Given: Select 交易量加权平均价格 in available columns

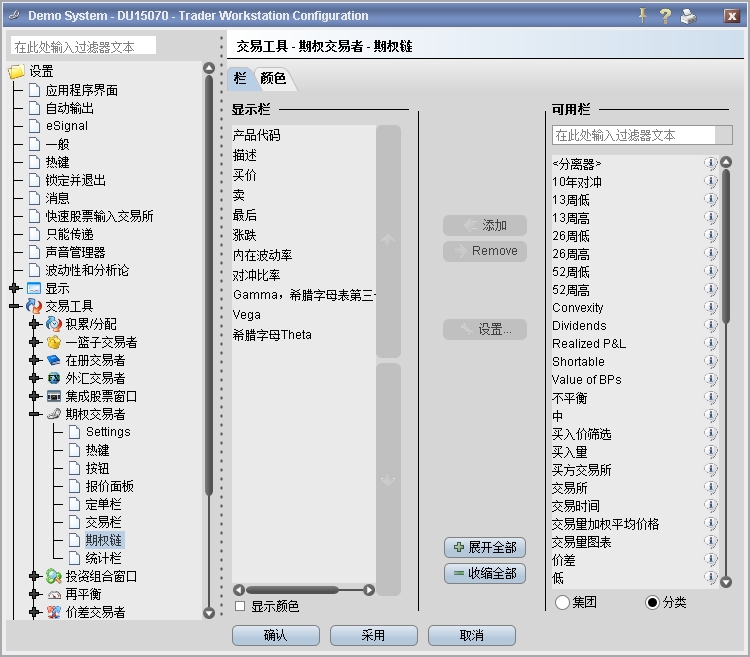Looking at the screenshot, I should (606, 524).
